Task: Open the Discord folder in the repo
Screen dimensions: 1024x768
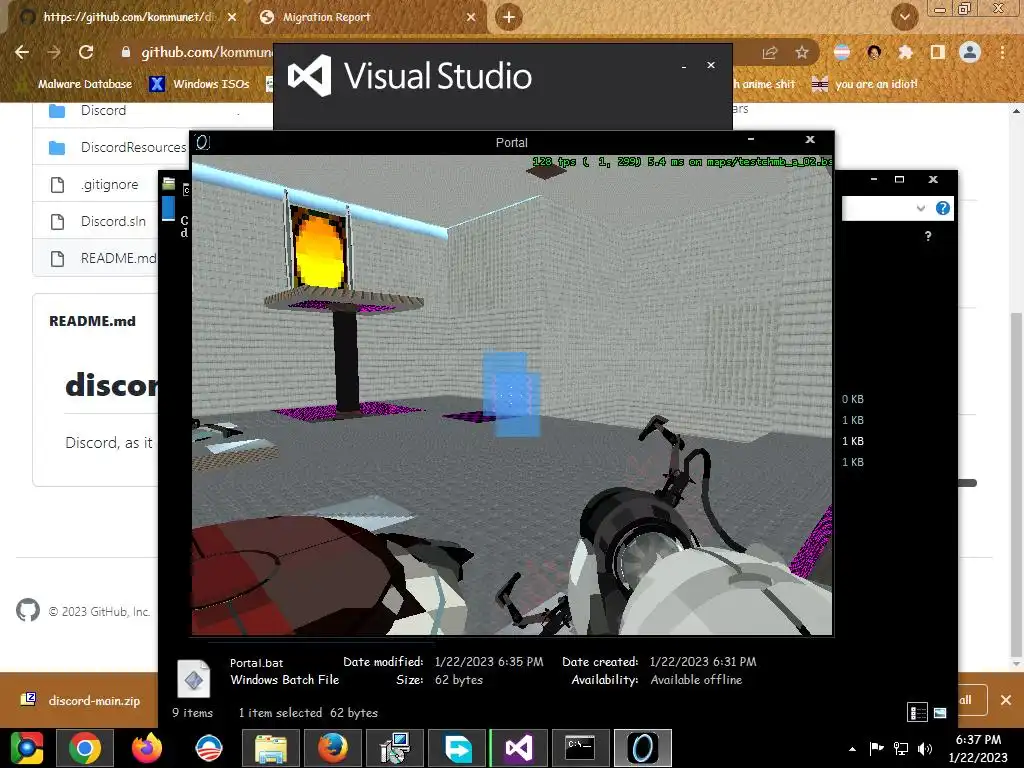Action: click(x=103, y=110)
